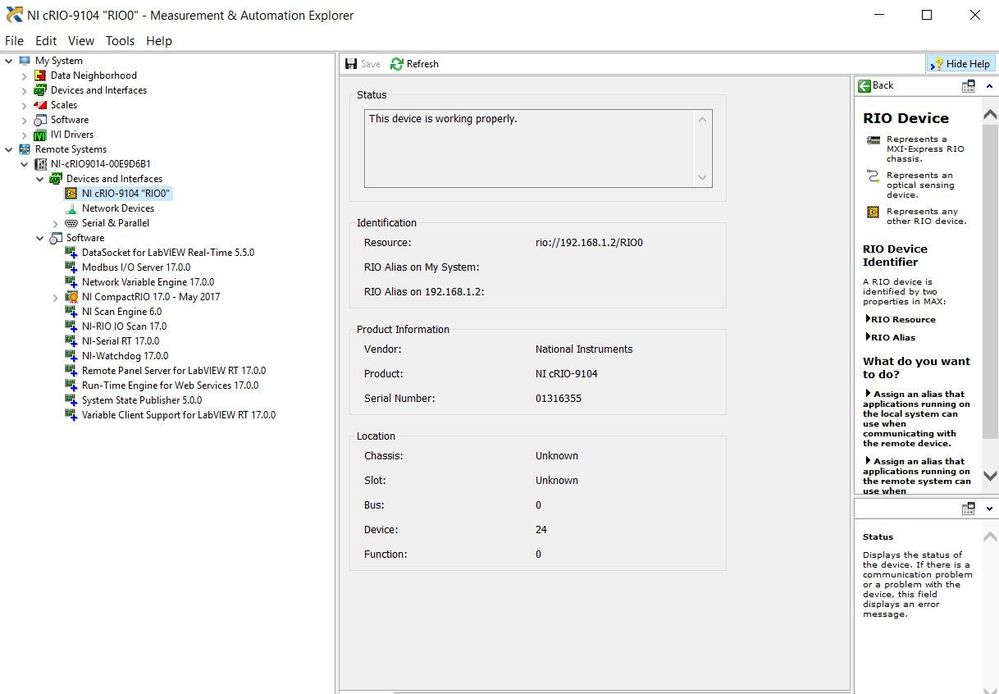Click the System State Publisher 5.0.0 icon
This screenshot has height=694, width=999.
[71, 400]
